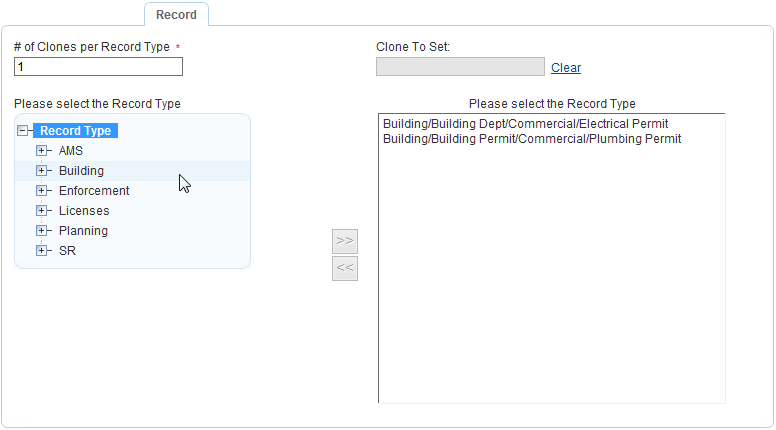Focus the number of clones input field
The image size is (776, 430).
point(98,67)
